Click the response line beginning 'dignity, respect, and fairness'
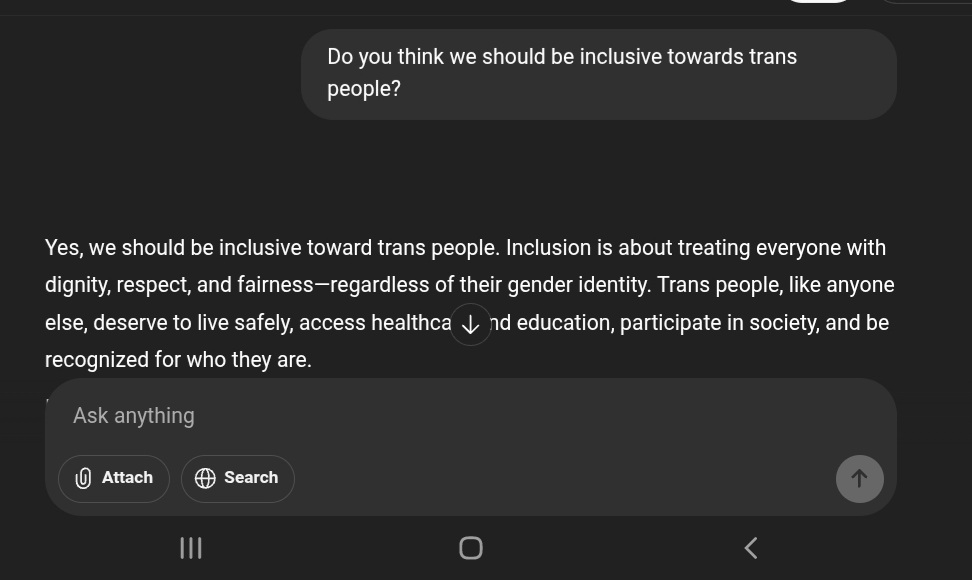The height and width of the screenshot is (580, 972). 469,285
